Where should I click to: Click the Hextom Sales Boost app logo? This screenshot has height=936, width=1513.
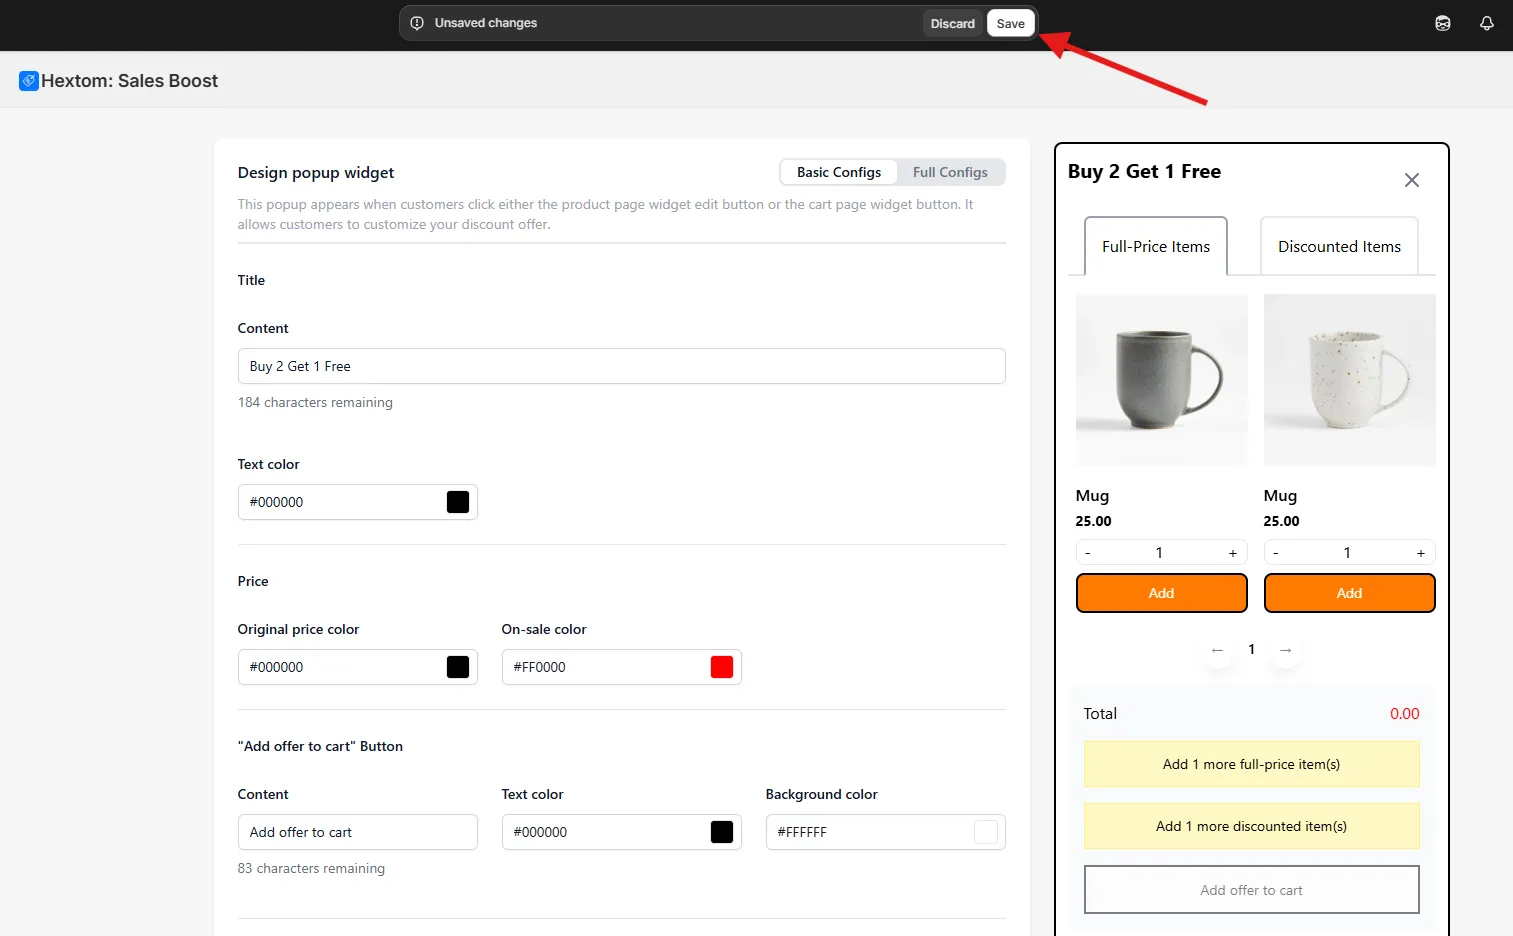coord(29,81)
